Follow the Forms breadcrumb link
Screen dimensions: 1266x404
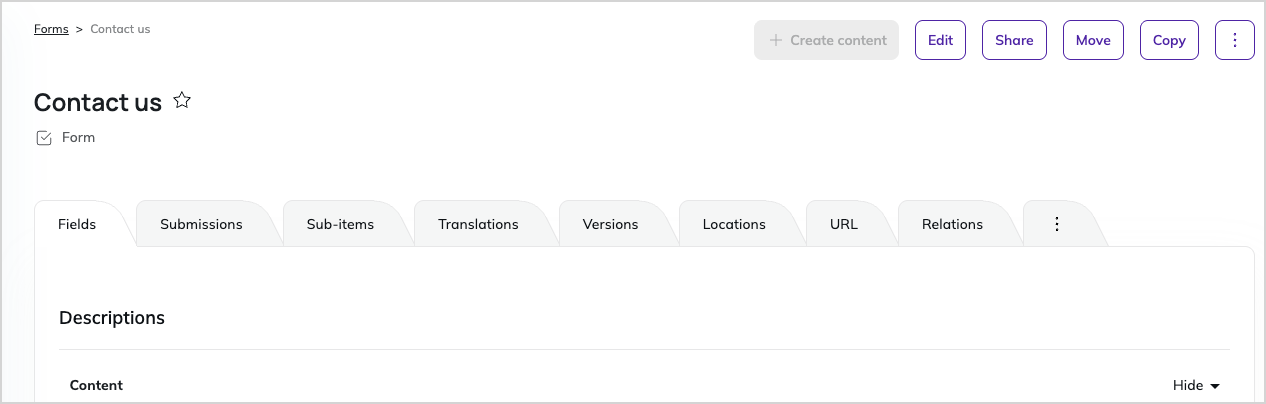(51, 29)
